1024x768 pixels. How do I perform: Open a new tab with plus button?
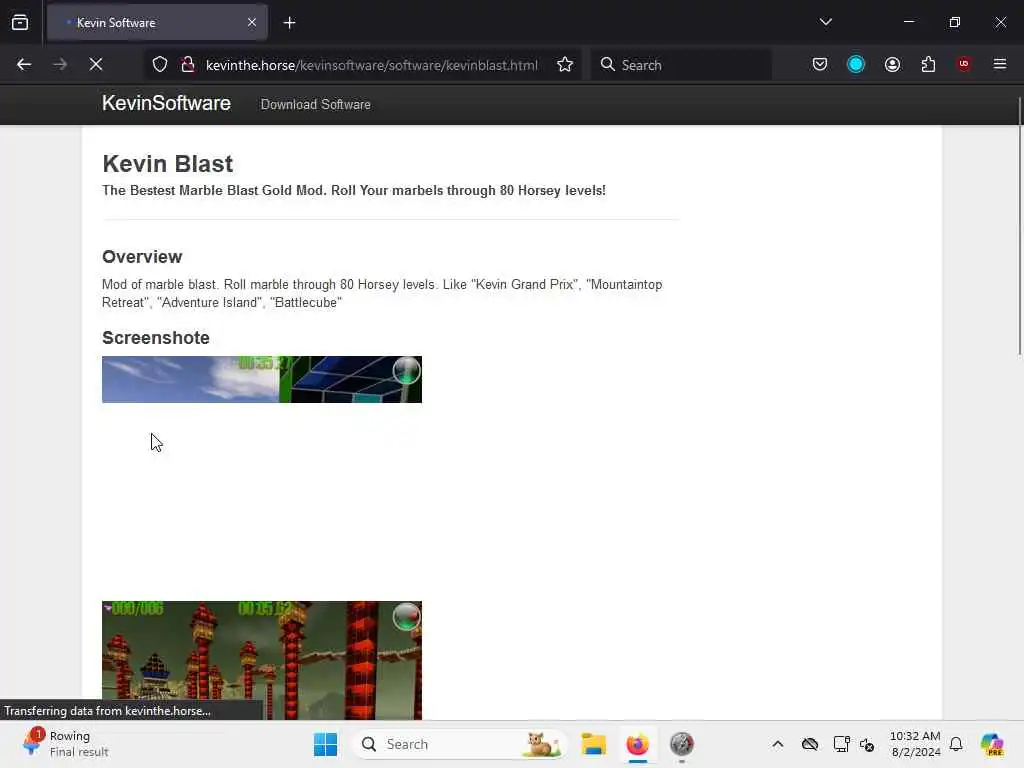(x=289, y=23)
